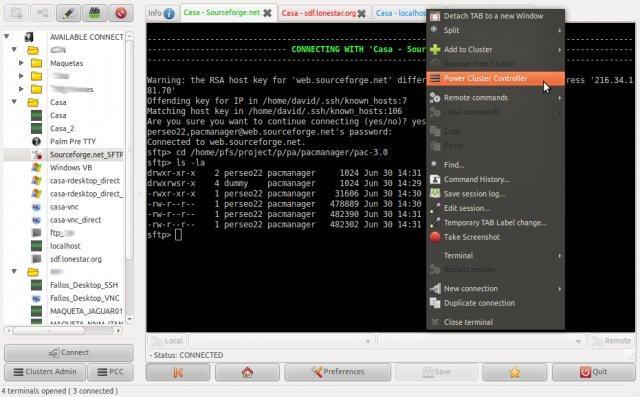Select Detach TAB to a new Window
This screenshot has height=397, width=640.
pos(496,16)
